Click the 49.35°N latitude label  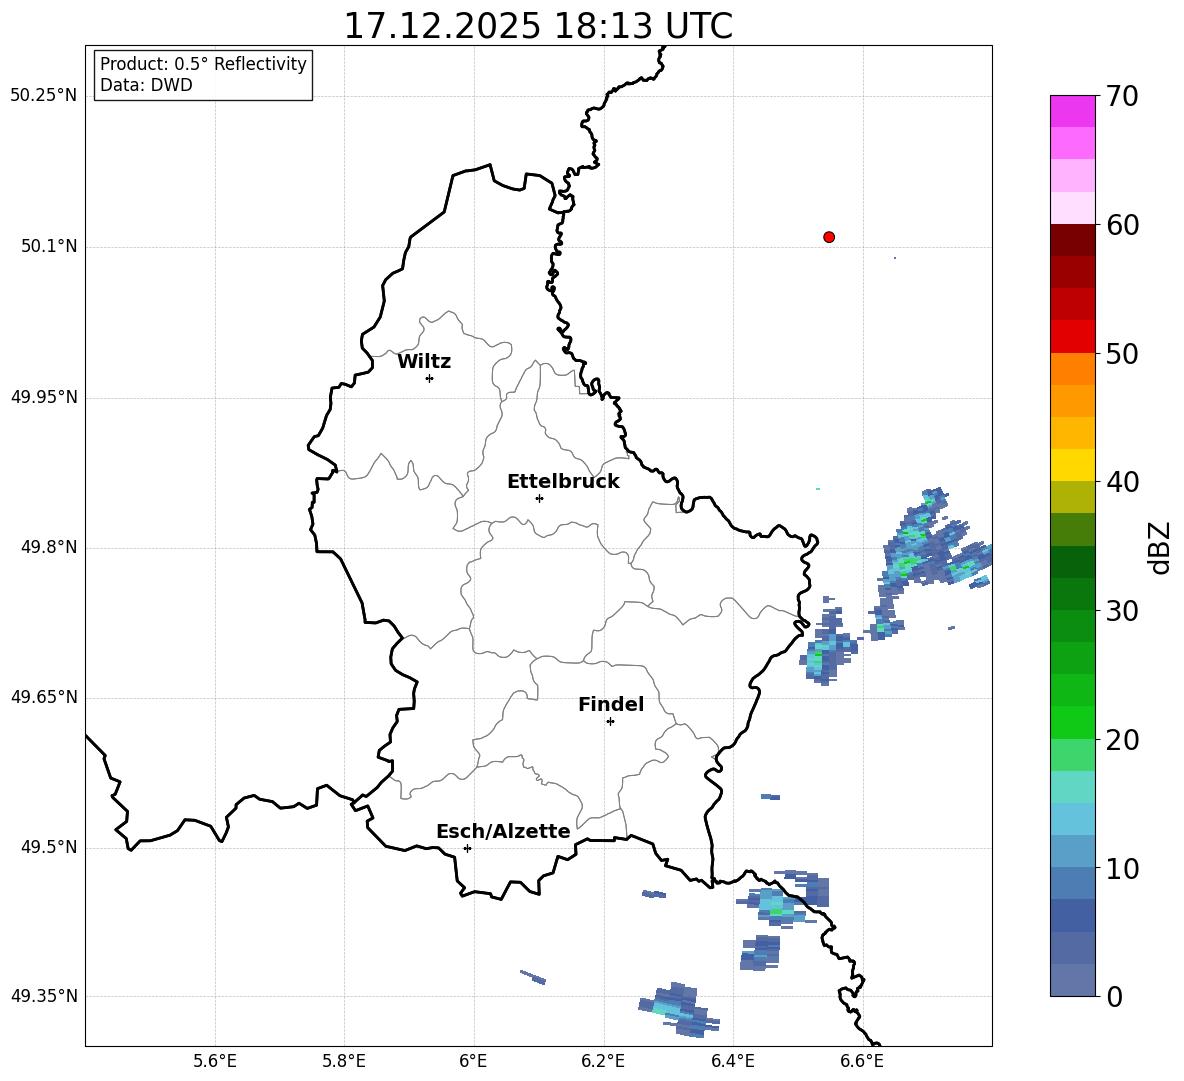[x=44, y=996]
